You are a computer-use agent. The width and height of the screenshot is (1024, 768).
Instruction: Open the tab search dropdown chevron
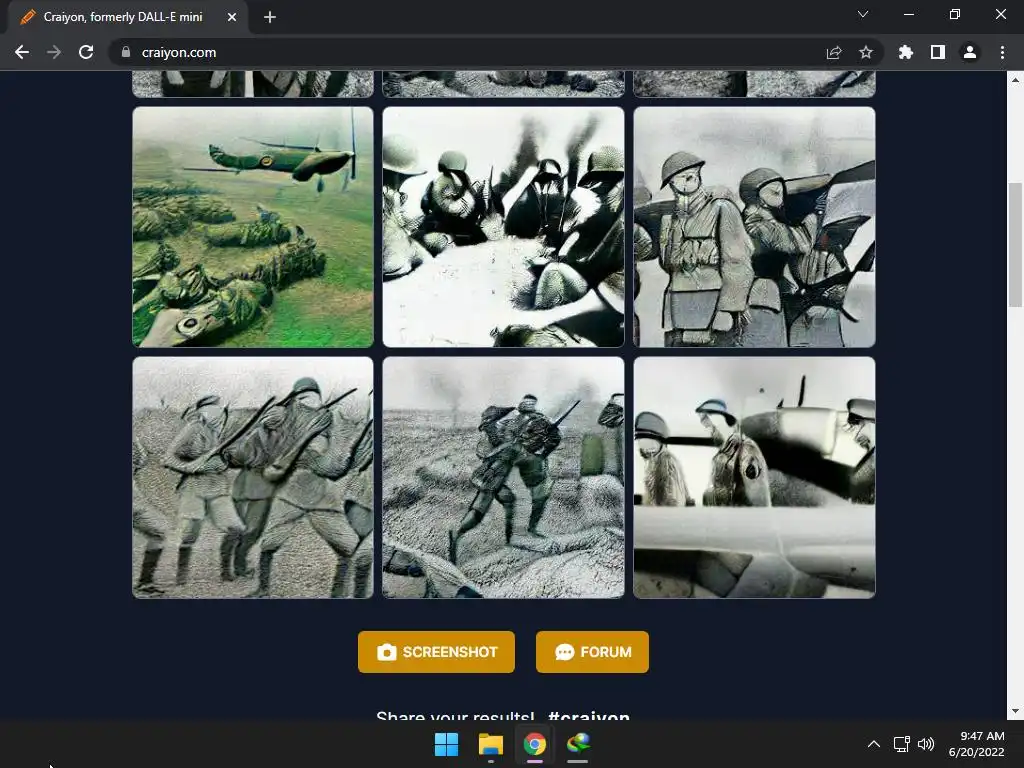pyautogui.click(x=863, y=14)
